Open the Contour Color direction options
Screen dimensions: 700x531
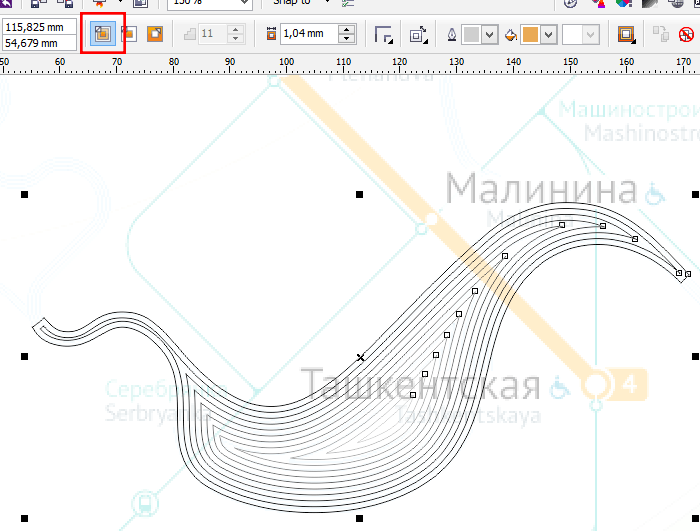coord(418,35)
